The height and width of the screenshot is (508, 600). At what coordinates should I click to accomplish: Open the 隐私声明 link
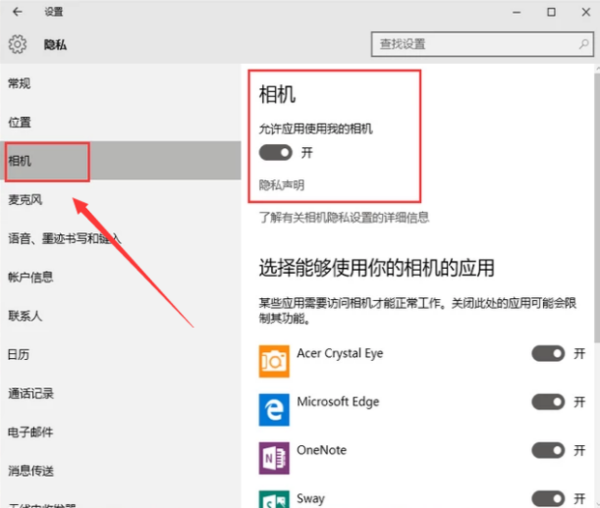(x=281, y=185)
